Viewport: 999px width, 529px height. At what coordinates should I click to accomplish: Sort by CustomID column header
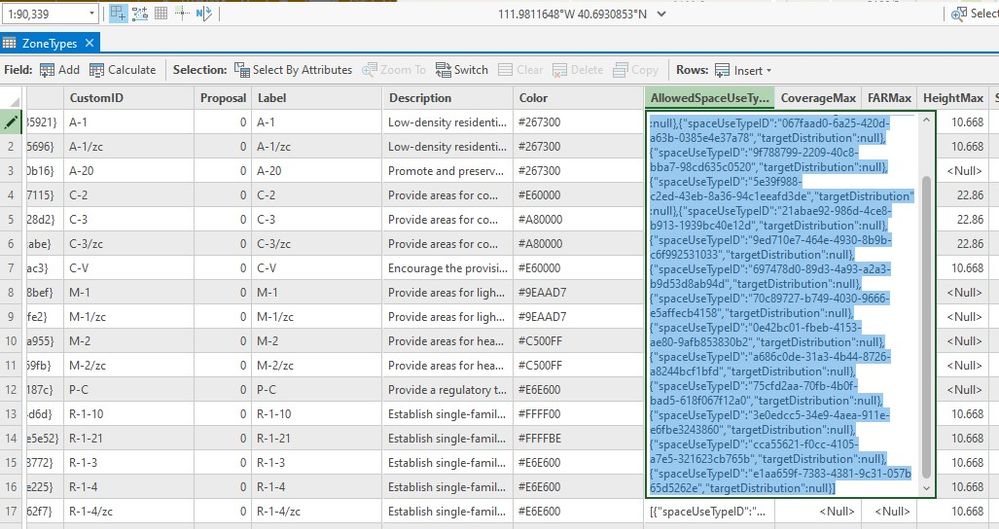[x=128, y=98]
